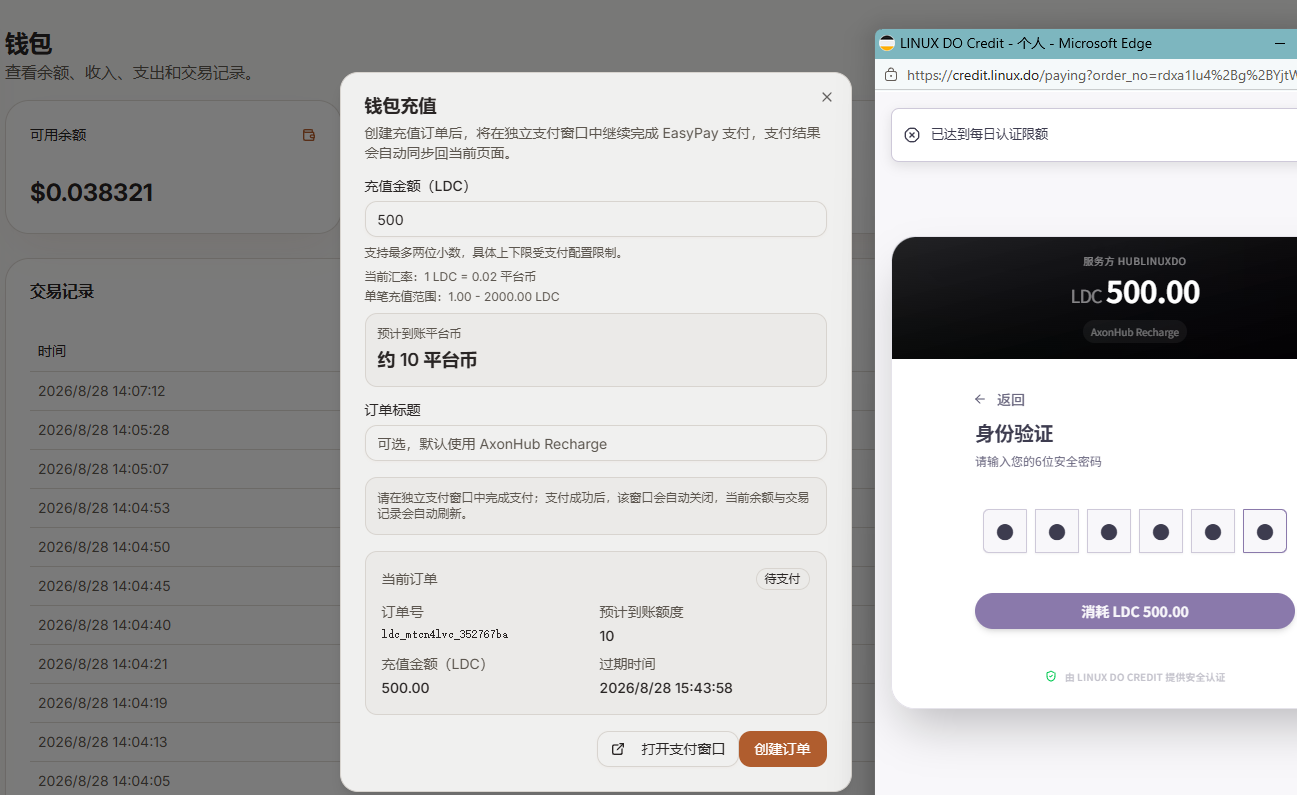Click the record at 2026/8/28 14:04:05
Viewport: 1297px width, 795px height.
[x=104, y=781]
